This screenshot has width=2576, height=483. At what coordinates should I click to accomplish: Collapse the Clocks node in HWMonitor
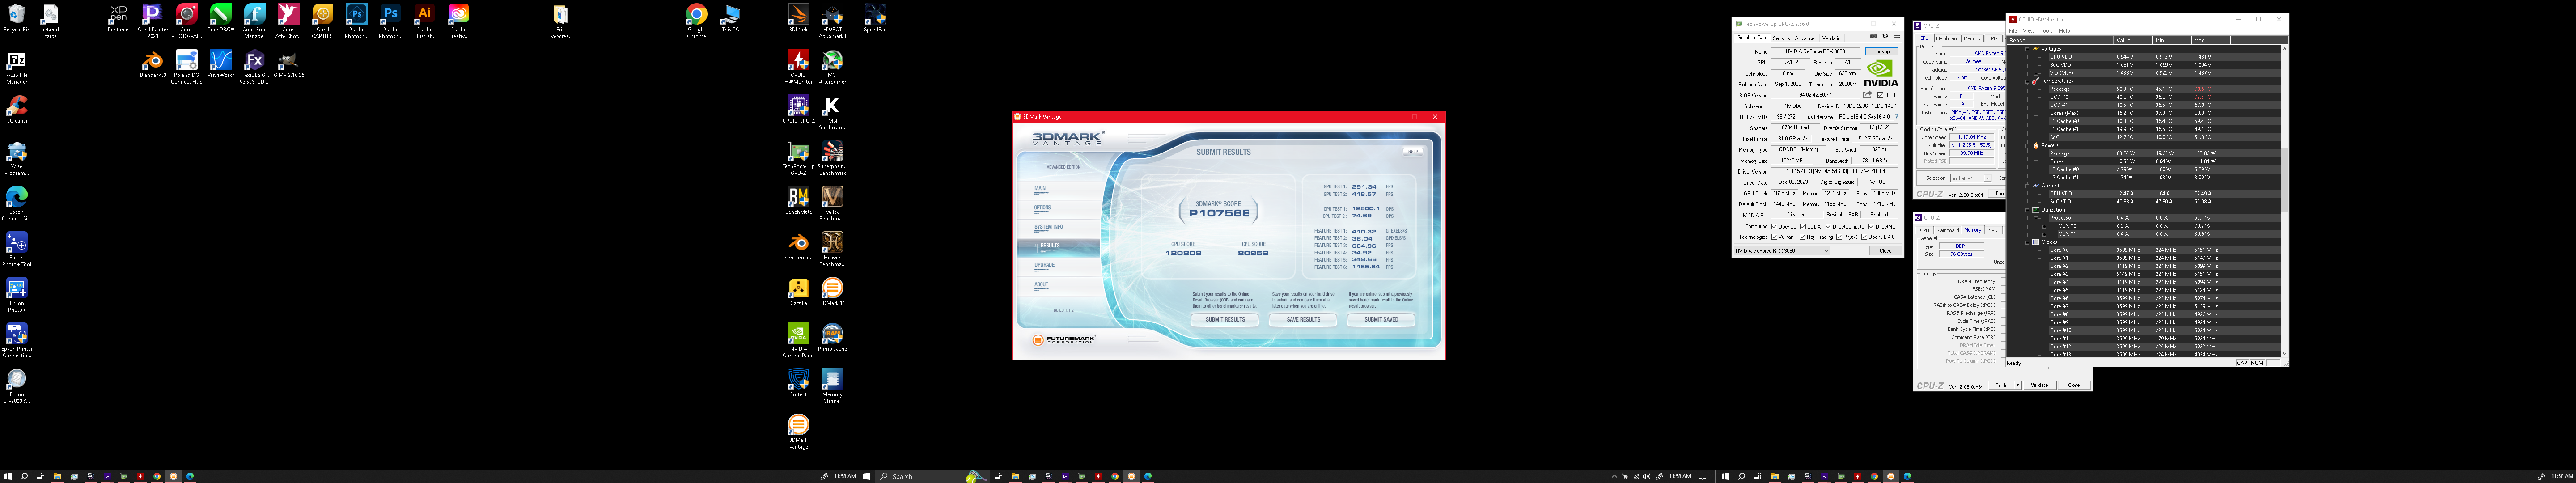click(x=2028, y=242)
